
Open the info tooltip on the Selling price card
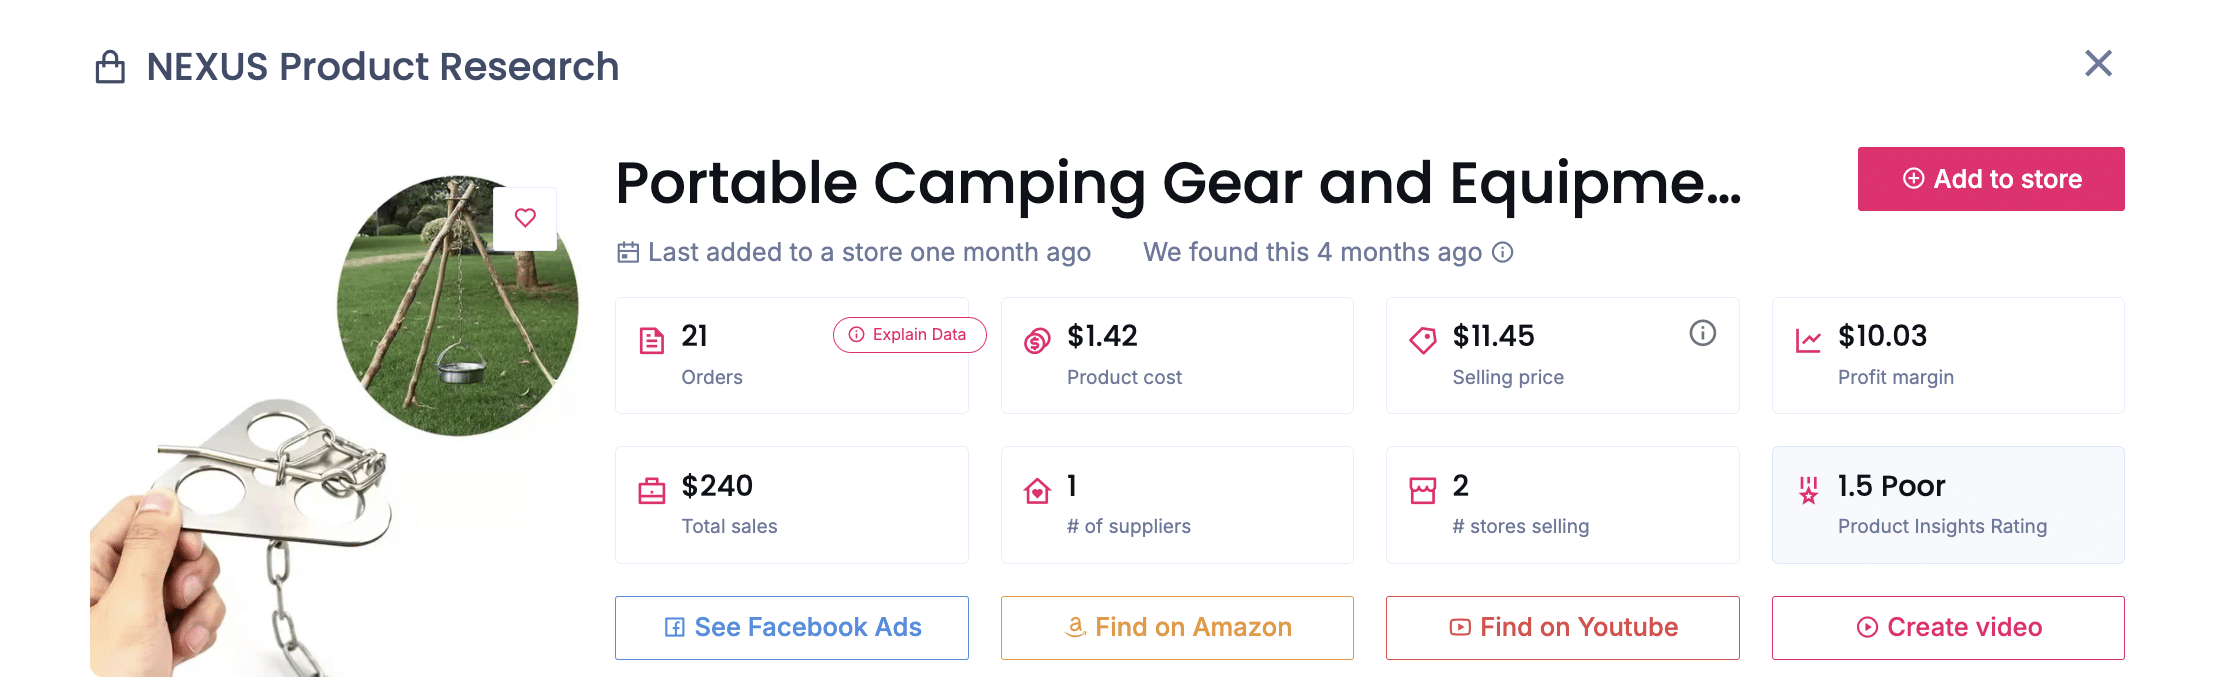tap(1703, 334)
